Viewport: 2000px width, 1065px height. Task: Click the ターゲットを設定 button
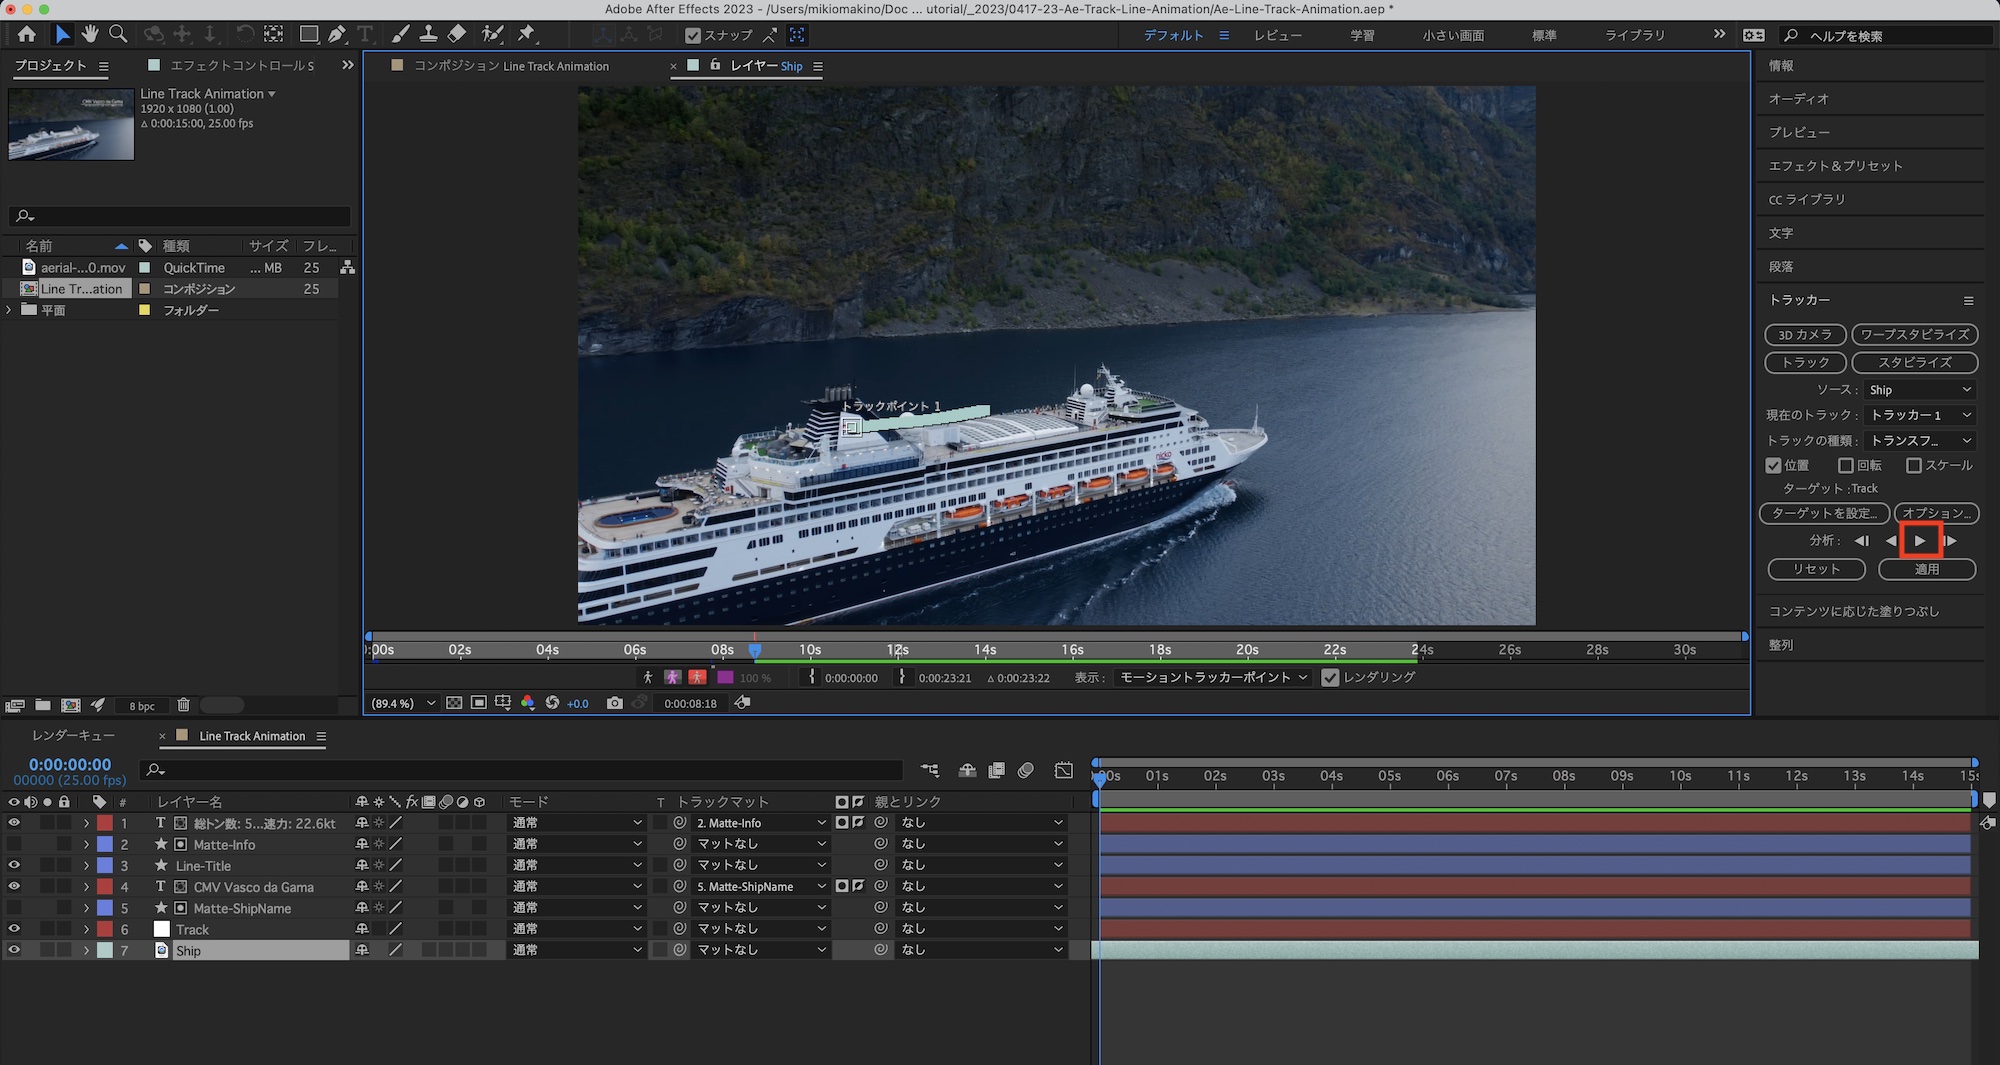coord(1823,513)
